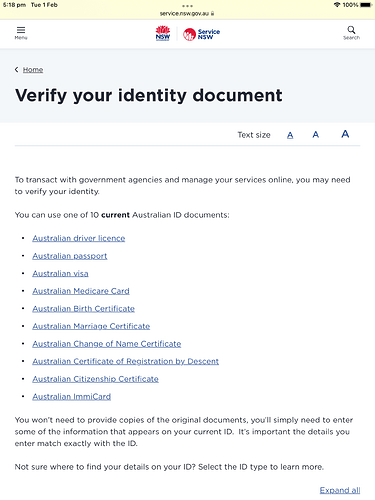
Task: Tap the three-dot multitasking control at the top
Action: (x=187, y=6)
